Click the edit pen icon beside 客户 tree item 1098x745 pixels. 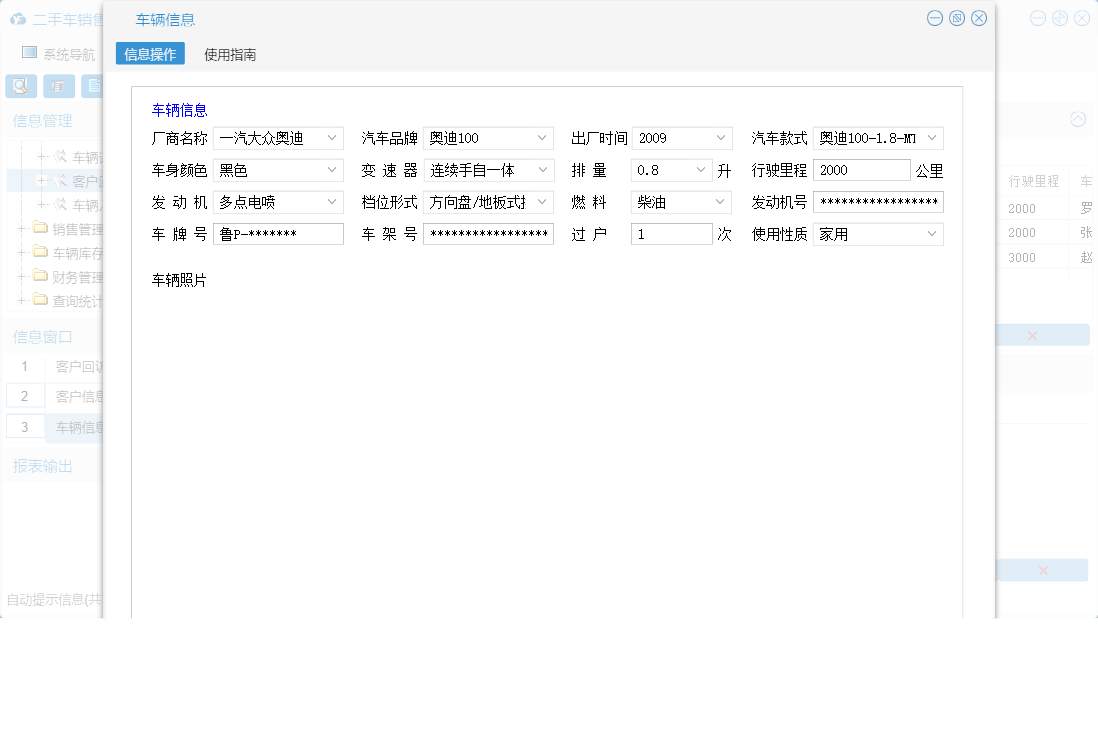click(x=61, y=180)
